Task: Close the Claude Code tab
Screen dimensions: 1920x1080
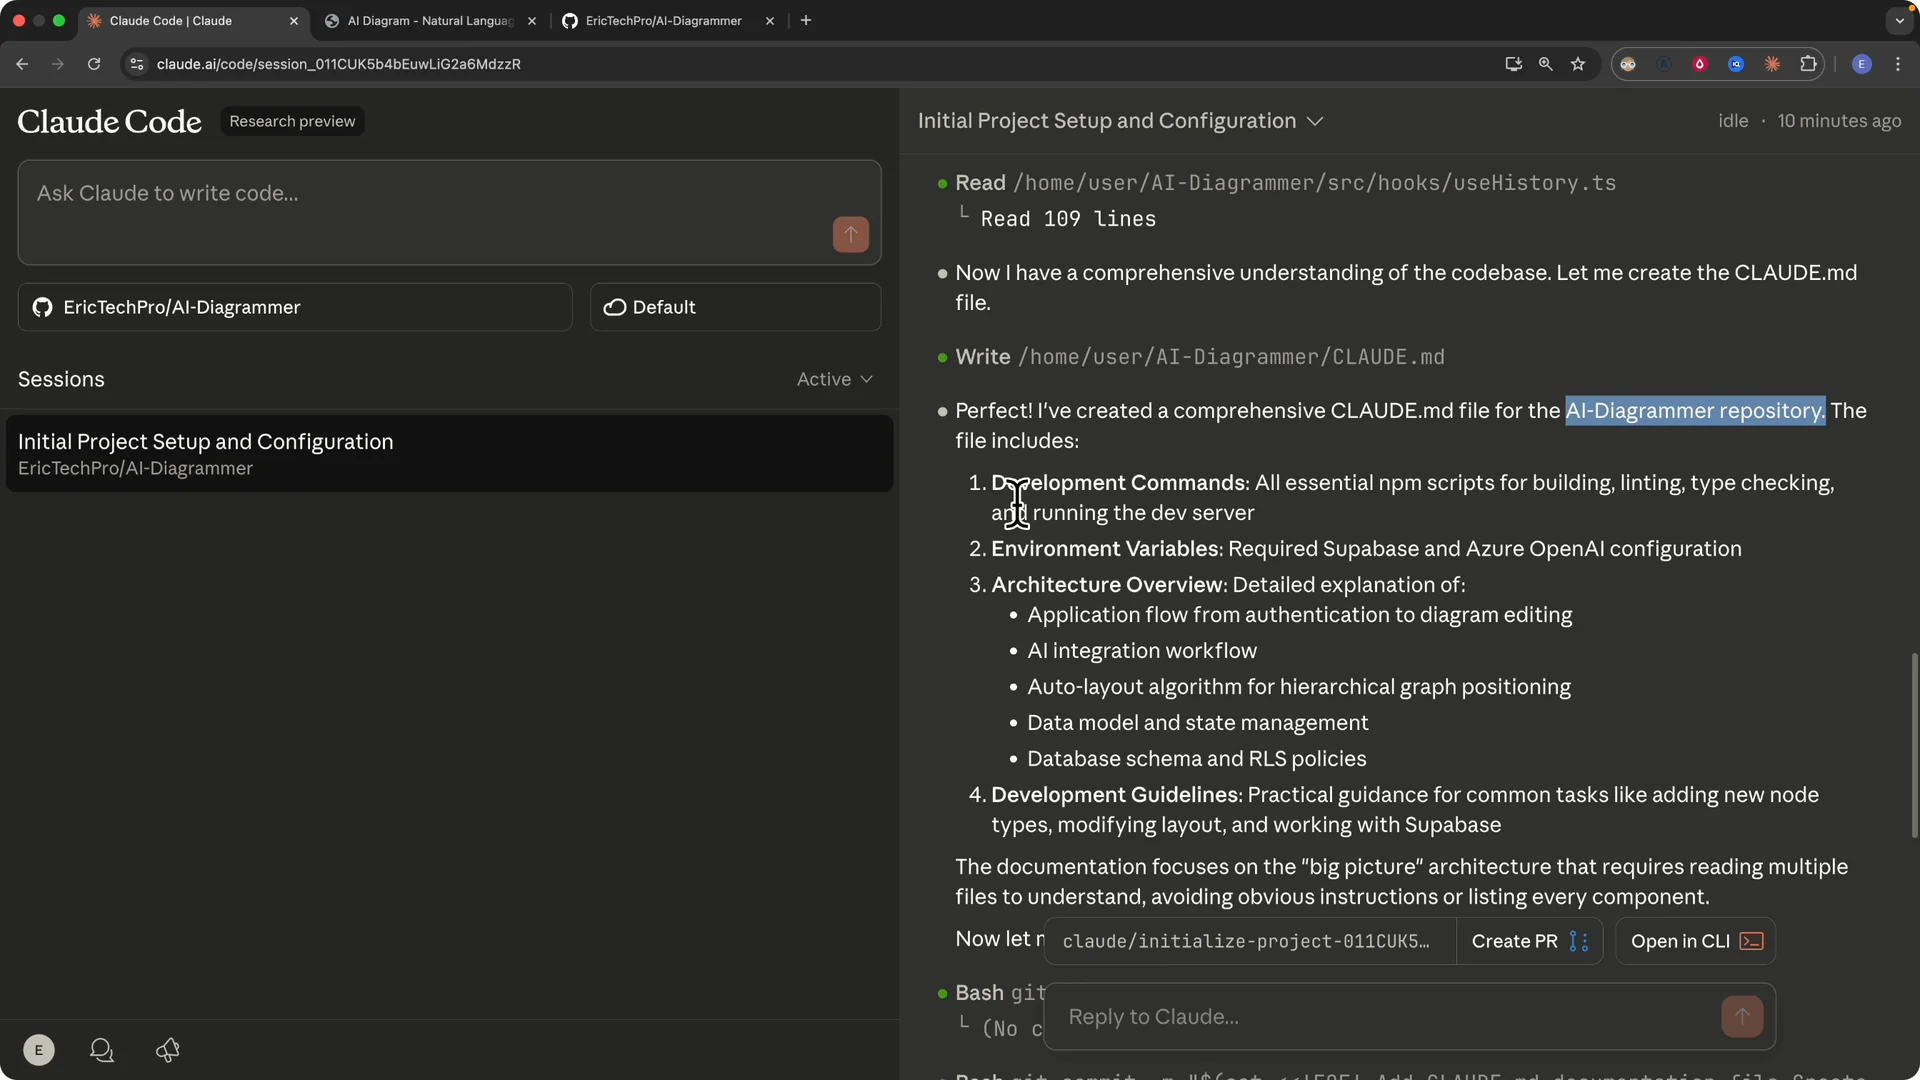Action: pyautogui.click(x=294, y=21)
